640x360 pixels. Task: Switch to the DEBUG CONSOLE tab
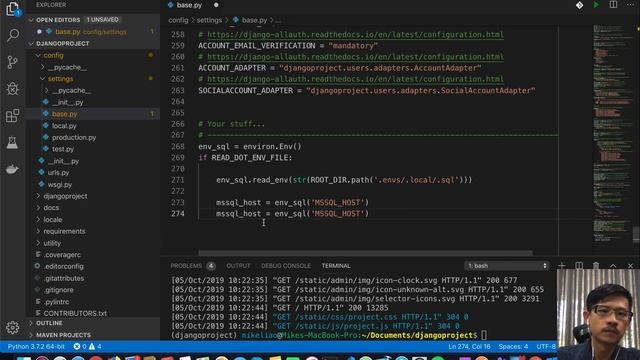(286, 266)
